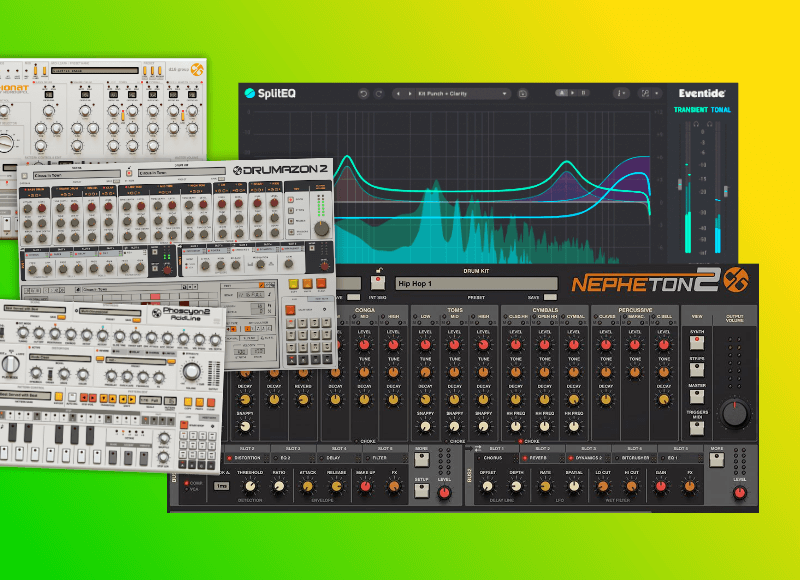Click the Tonal level fader in SplitEQ
Viewport: 800px width, 580px height.
pos(726,192)
